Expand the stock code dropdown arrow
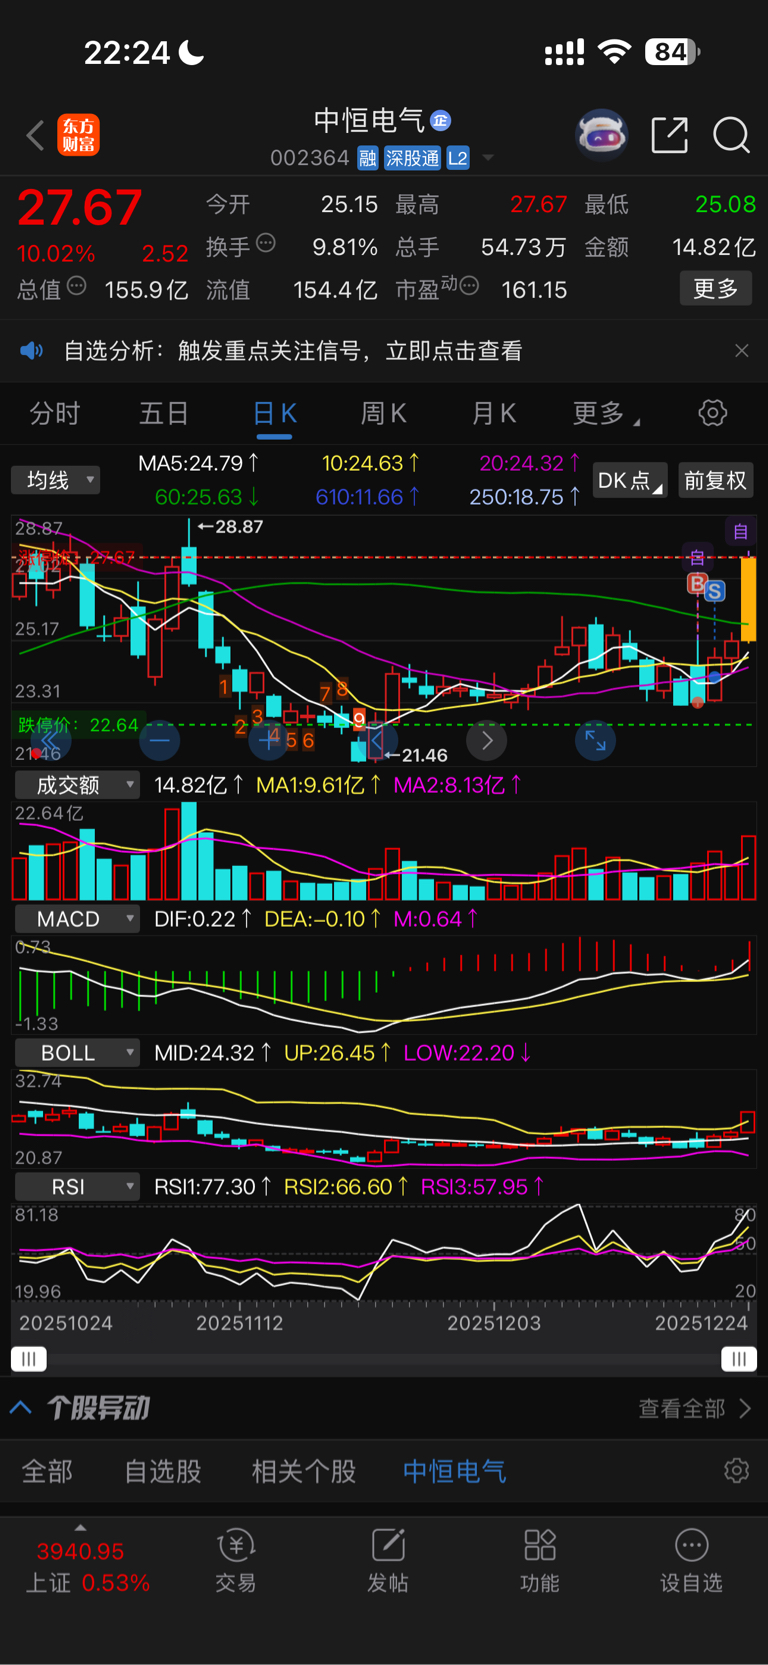The image size is (768, 1665). coord(488,158)
